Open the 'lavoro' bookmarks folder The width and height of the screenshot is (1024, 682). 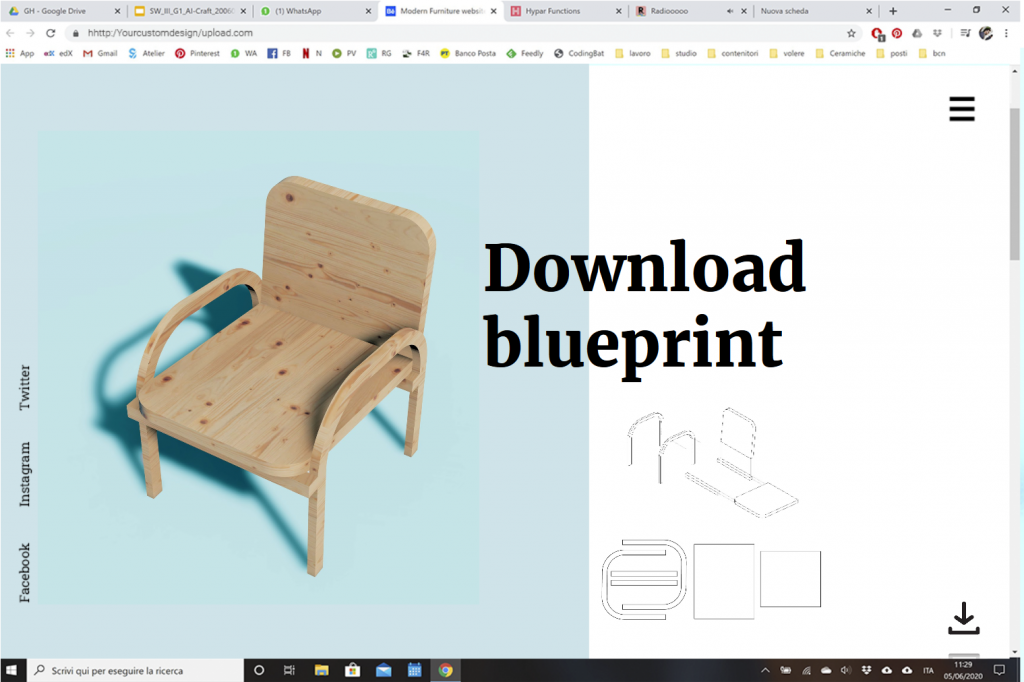point(634,53)
